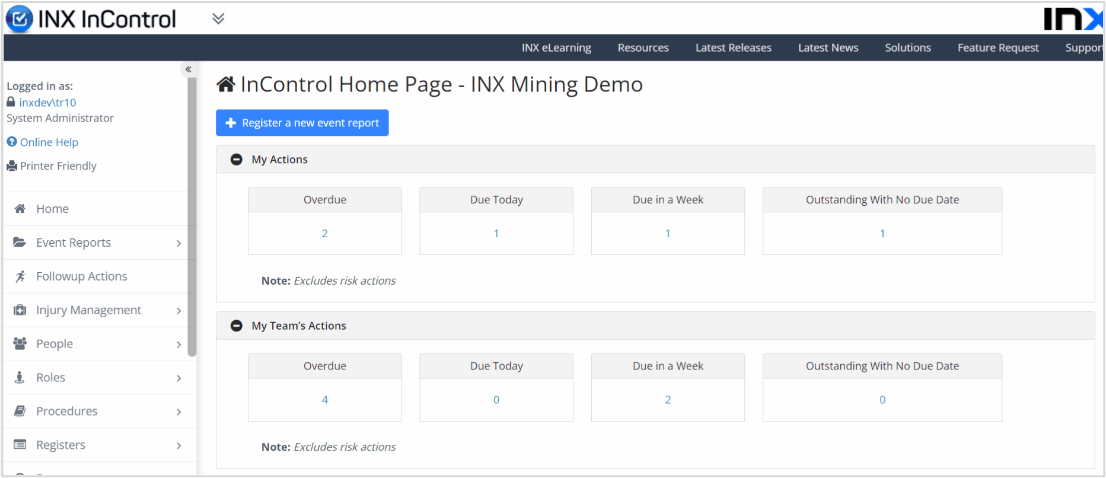Open the Online Help link

point(49,142)
